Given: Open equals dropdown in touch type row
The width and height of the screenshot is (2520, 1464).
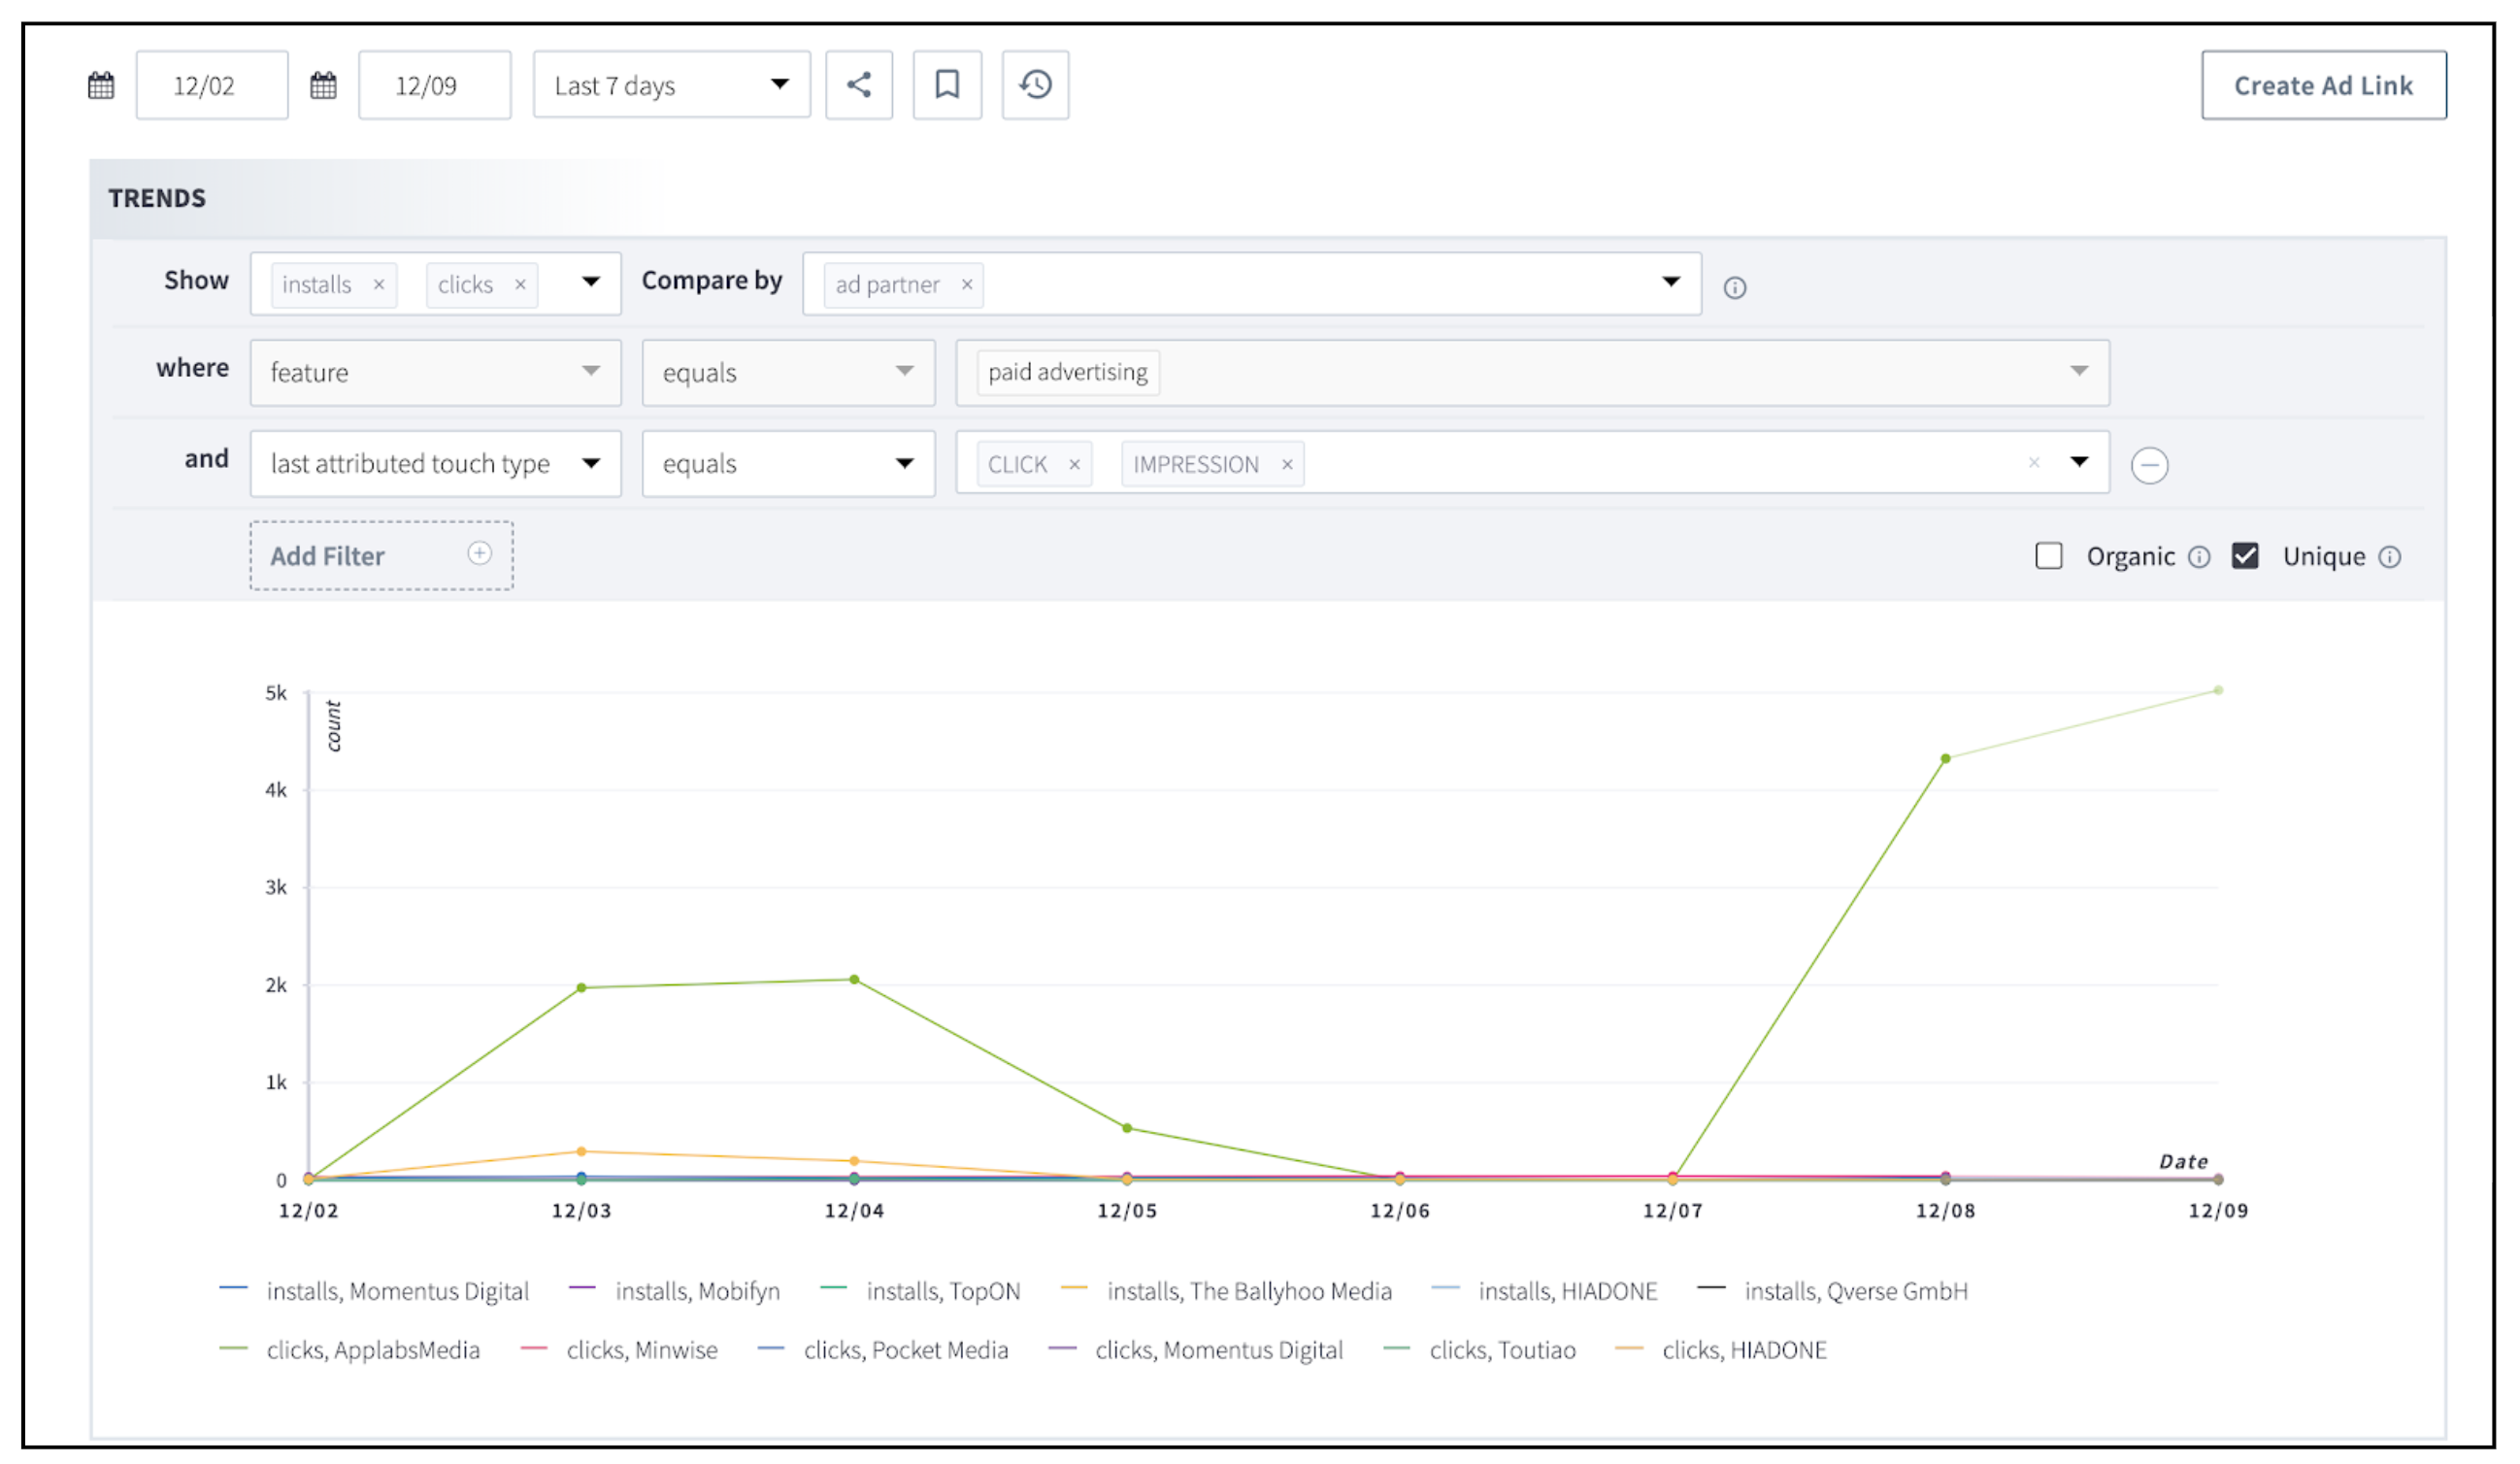Looking at the screenshot, I should [789, 464].
